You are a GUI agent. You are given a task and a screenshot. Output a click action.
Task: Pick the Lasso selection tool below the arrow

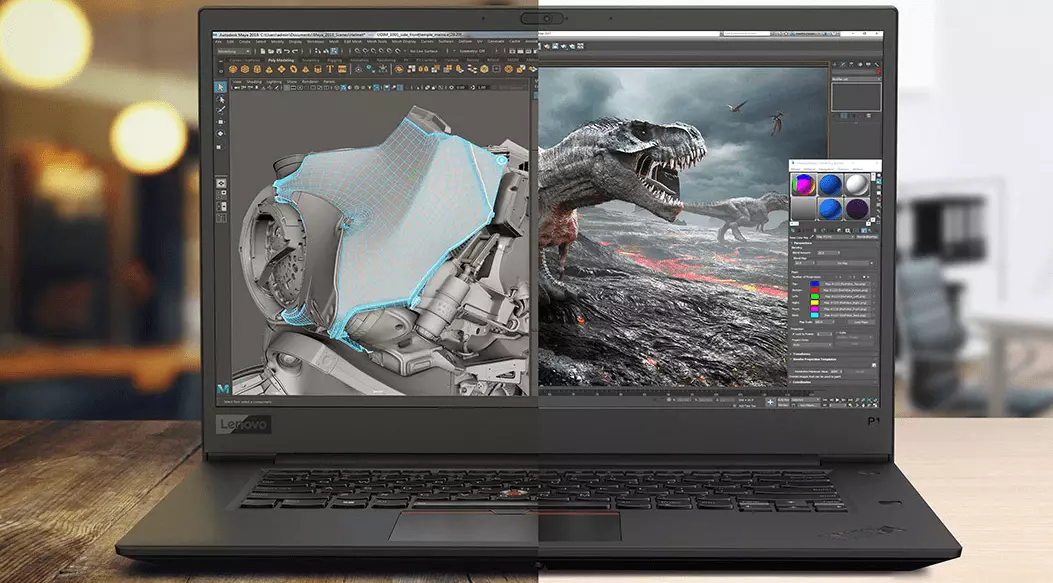pos(220,100)
